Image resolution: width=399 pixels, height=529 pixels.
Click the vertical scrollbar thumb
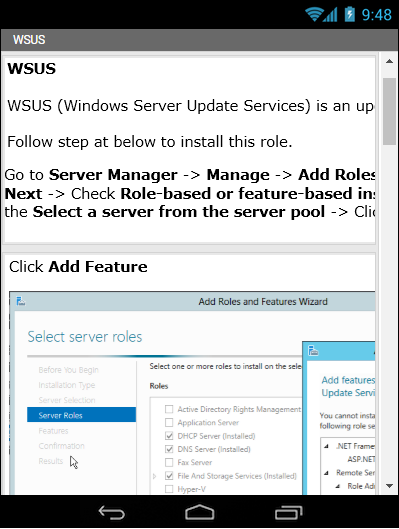click(x=390, y=111)
